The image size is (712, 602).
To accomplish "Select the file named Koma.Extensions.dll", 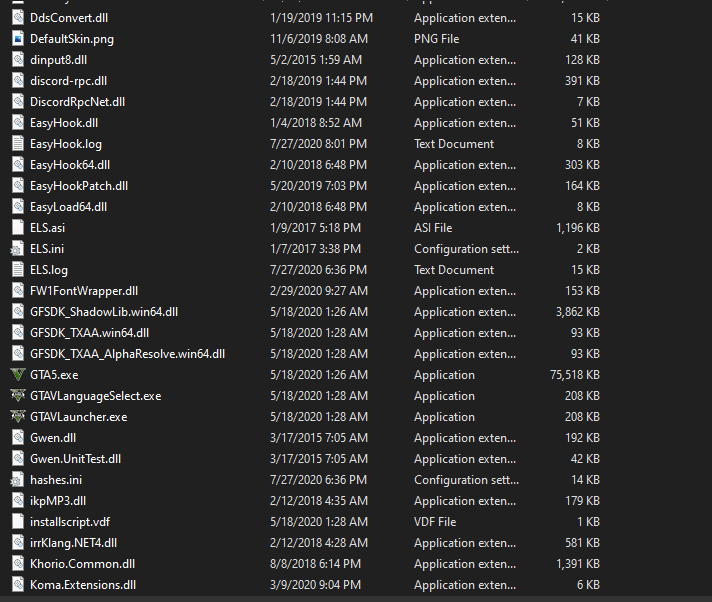I will [x=83, y=585].
